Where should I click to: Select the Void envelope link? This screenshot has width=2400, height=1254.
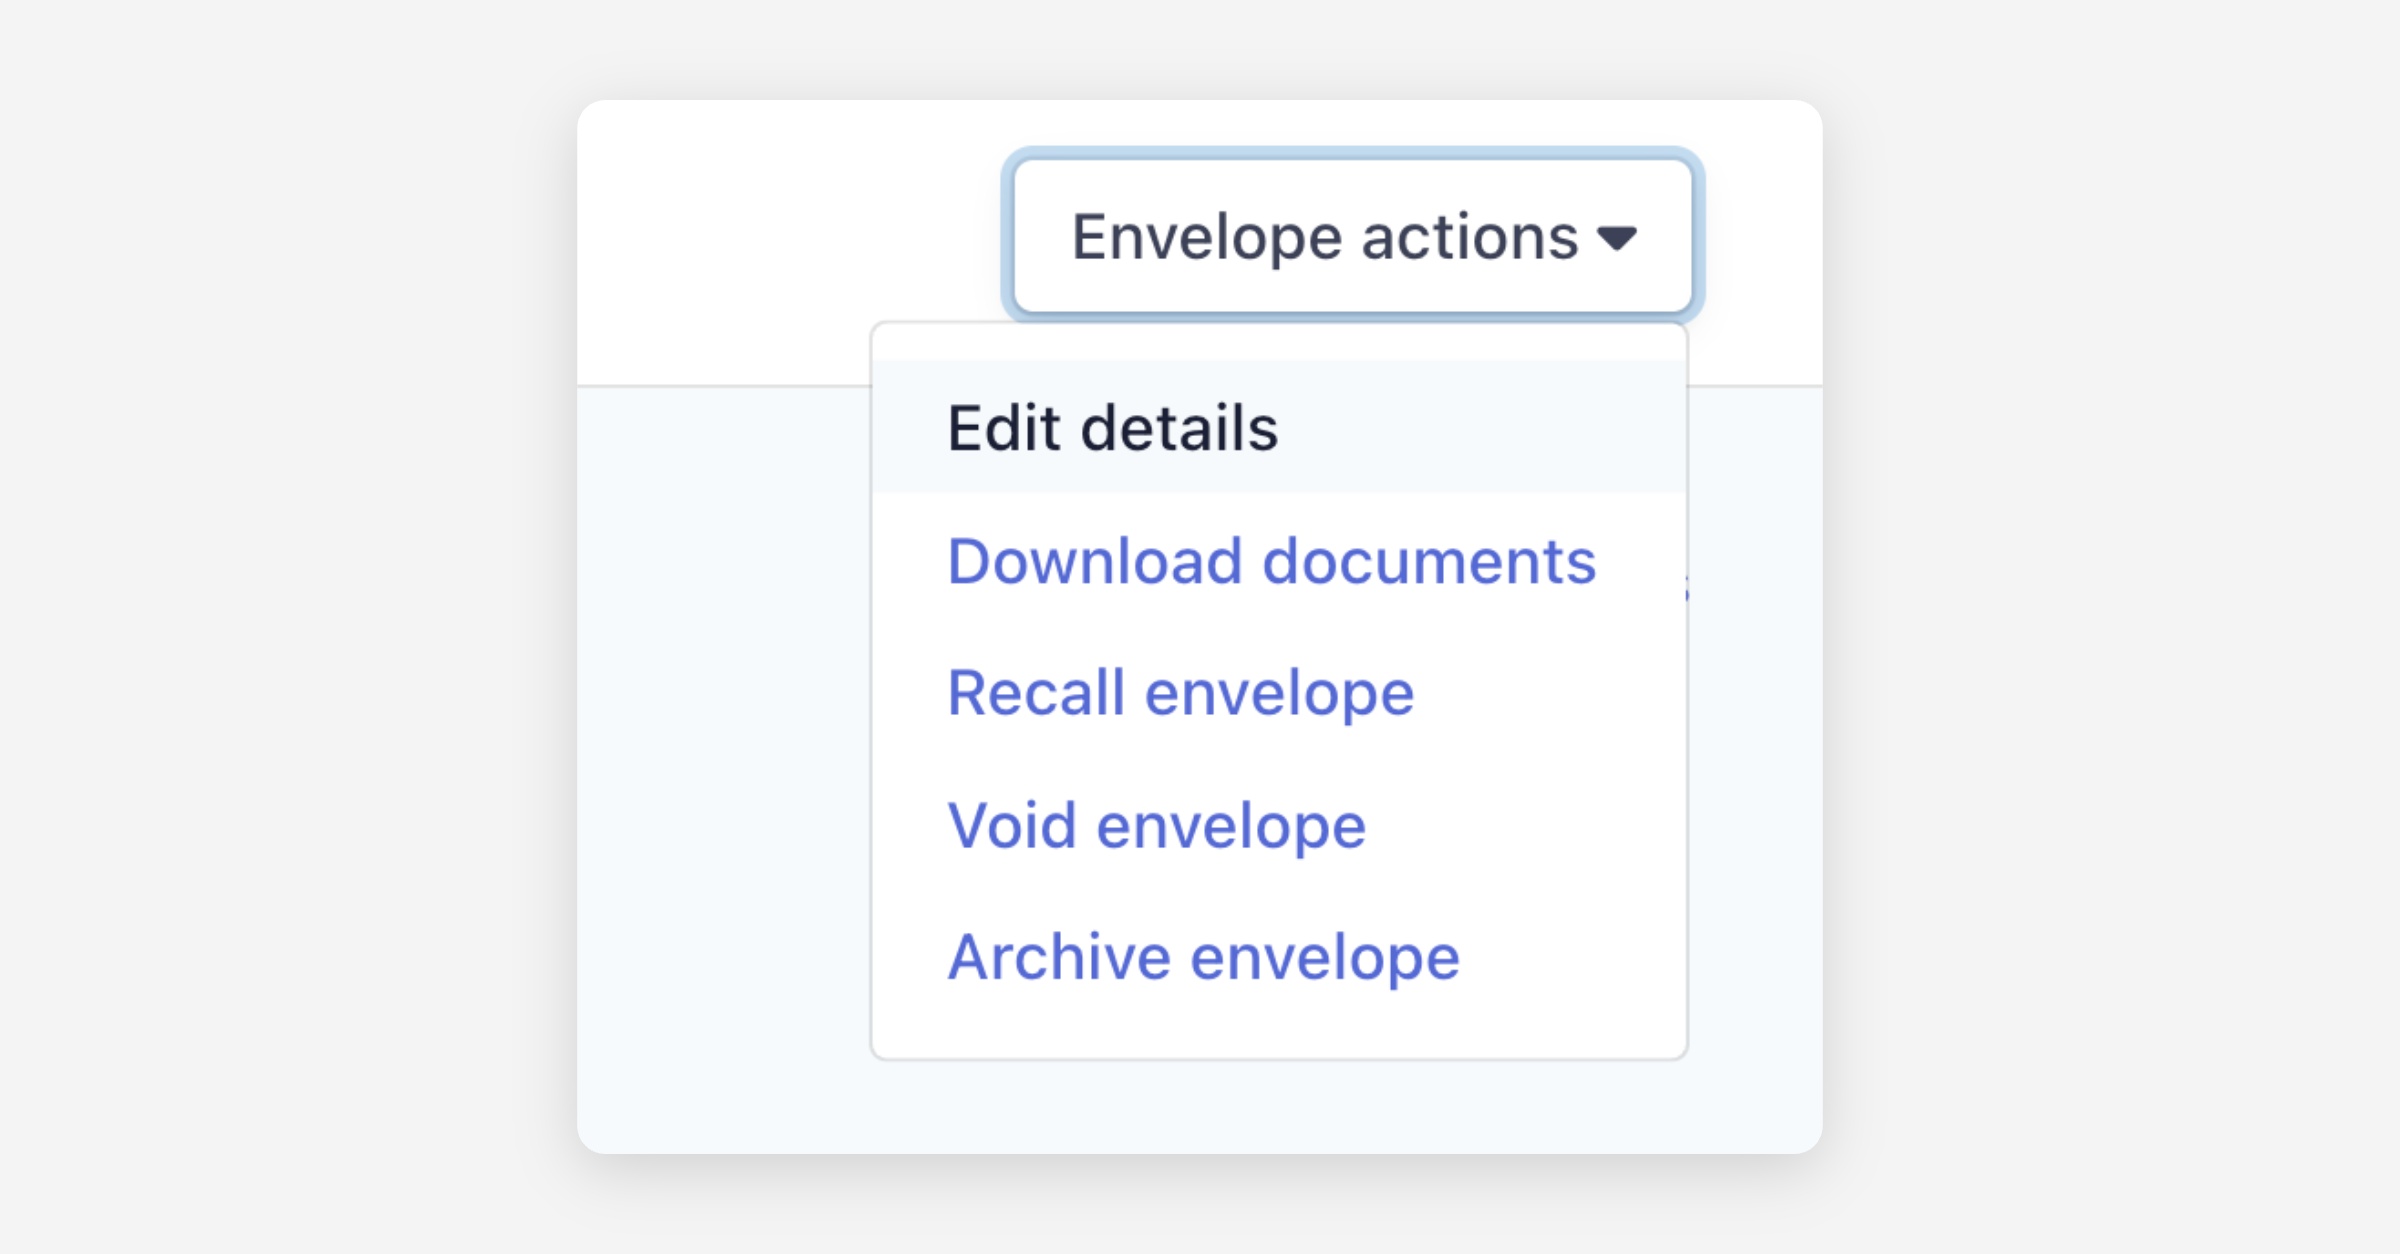1156,826
